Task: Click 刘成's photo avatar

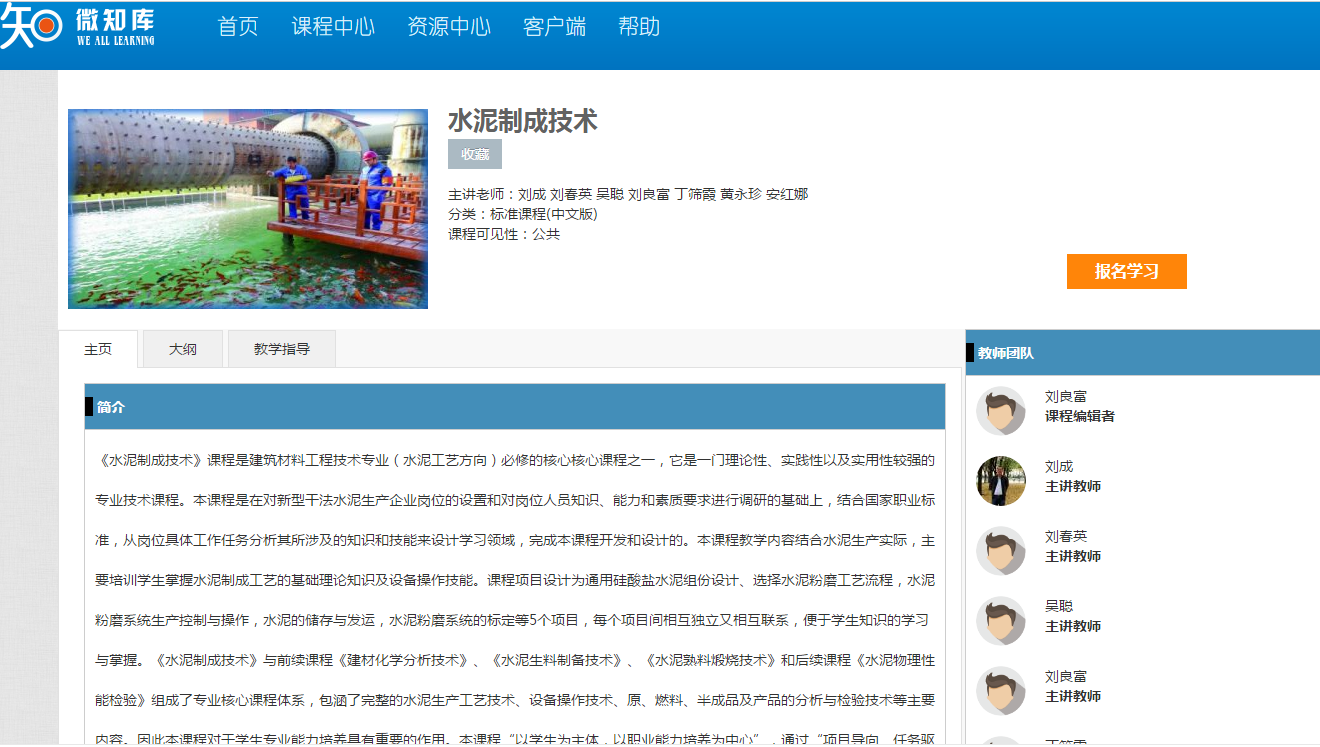Action: [1001, 481]
